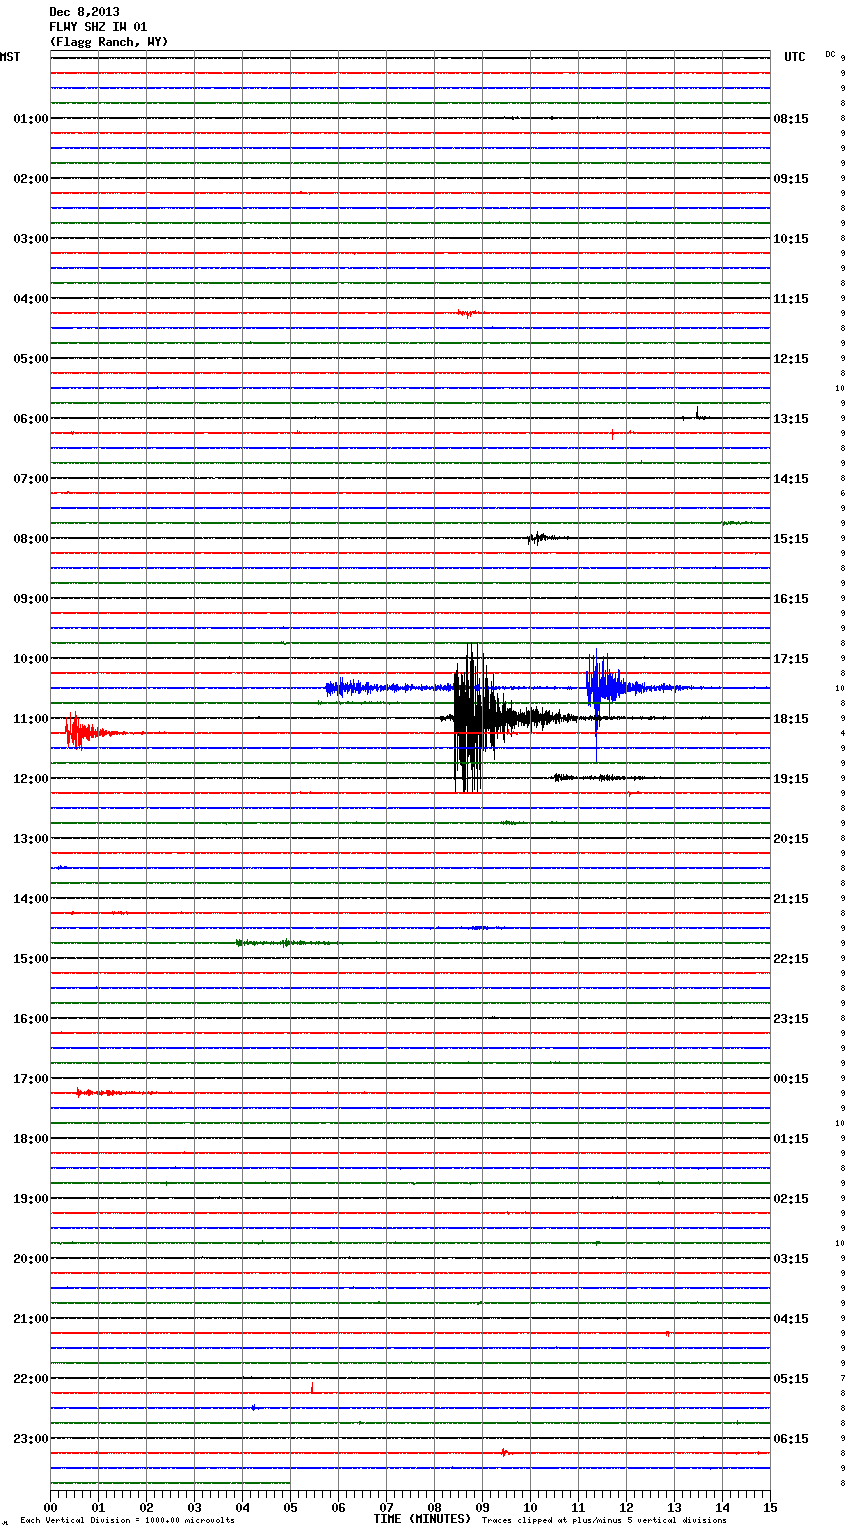
Task: Click the '00' minute tick on the time axis
Action: click(50, 1508)
